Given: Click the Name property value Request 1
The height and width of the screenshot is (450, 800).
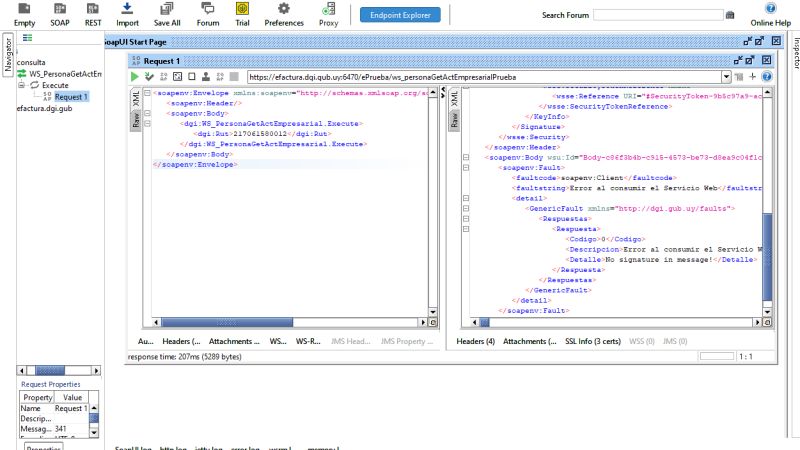Looking at the screenshot, I should click(71, 408).
